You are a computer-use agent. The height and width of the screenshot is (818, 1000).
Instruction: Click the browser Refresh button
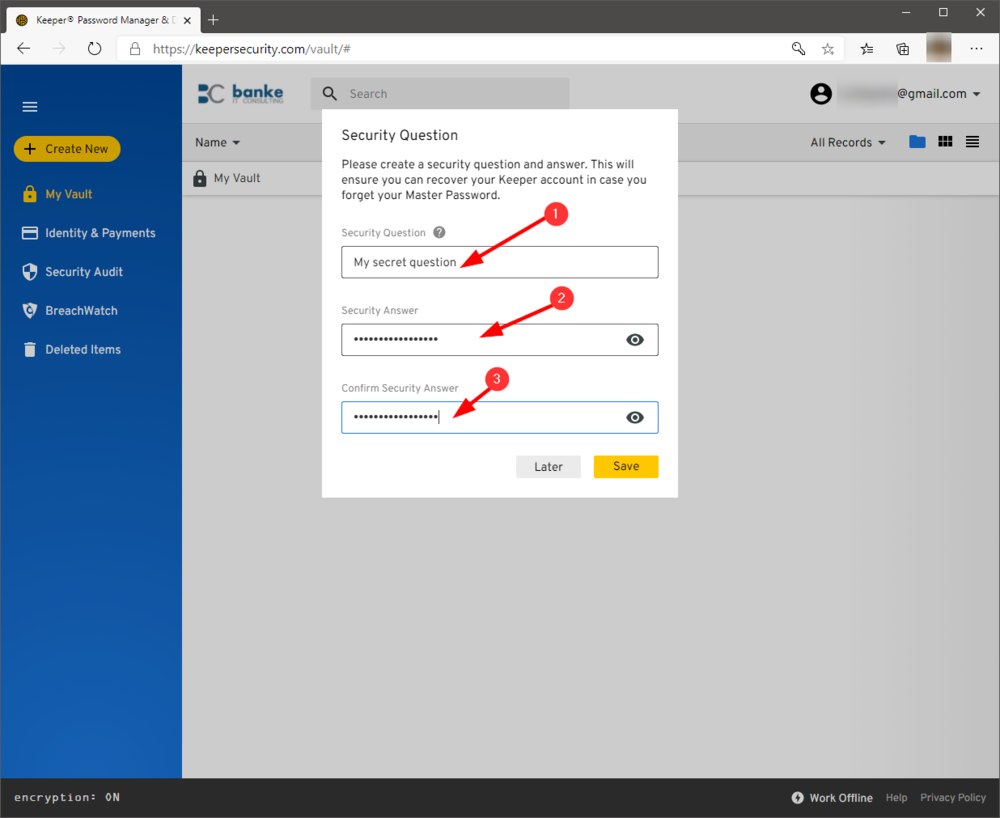pyautogui.click(x=94, y=48)
